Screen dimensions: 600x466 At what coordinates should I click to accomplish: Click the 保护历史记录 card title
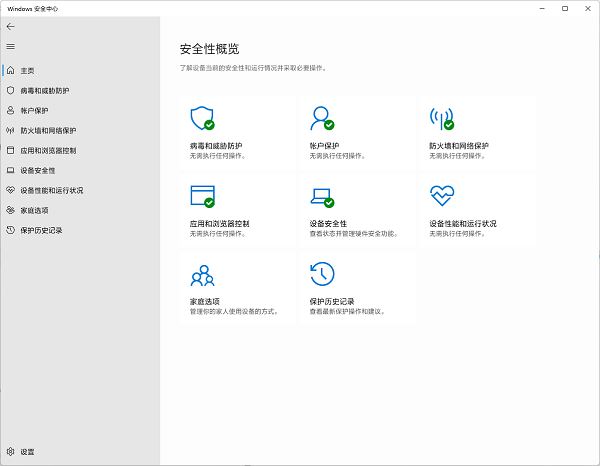[x=332, y=301]
